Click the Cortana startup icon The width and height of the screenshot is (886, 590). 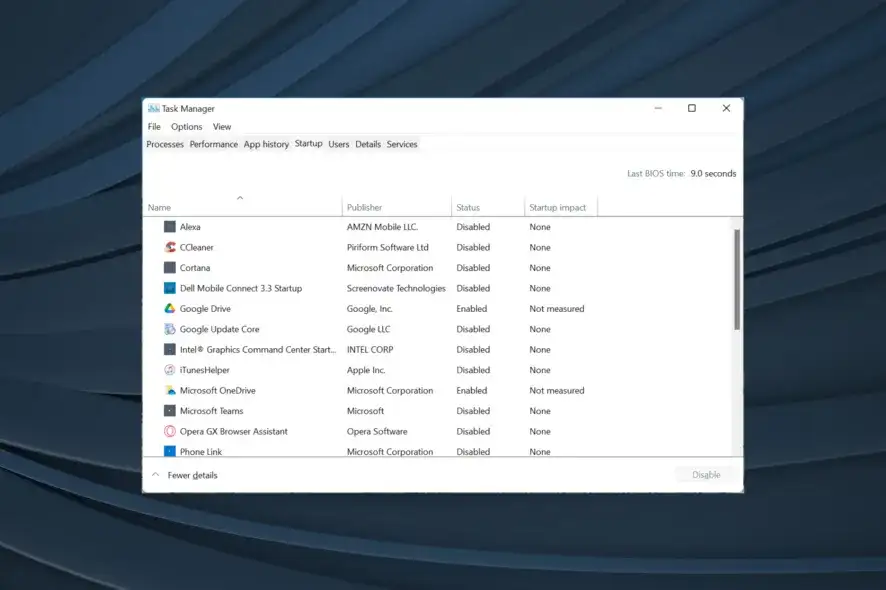coord(170,268)
